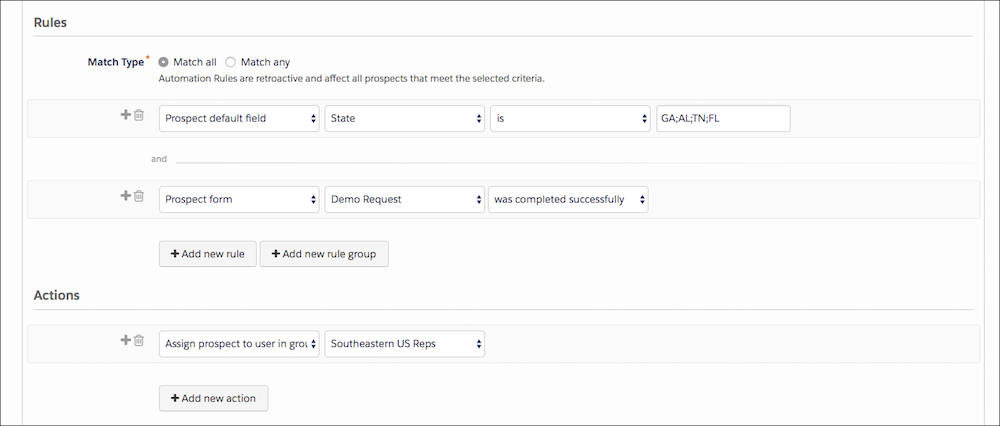Open the Prospect default field dropdown
Image resolution: width=1000 pixels, height=426 pixels.
pos(239,119)
